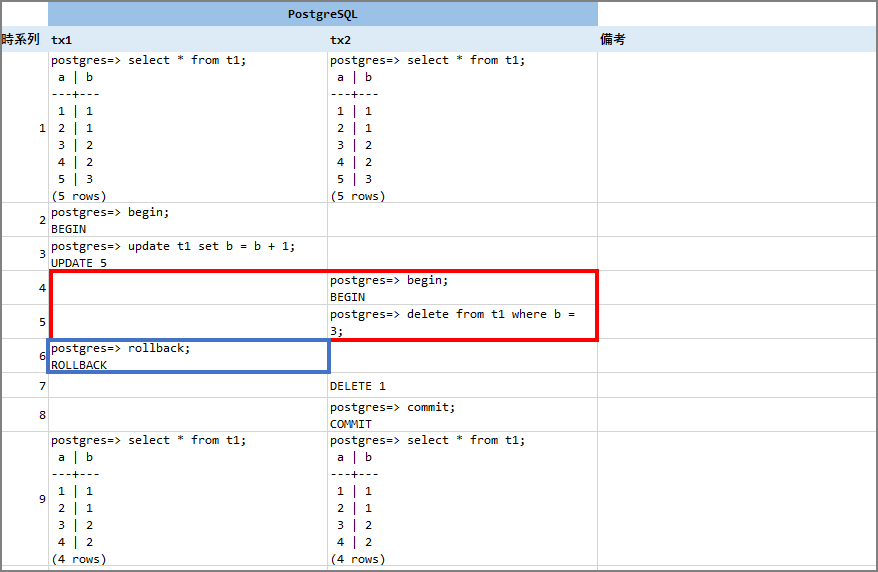Click the update t1 set b cell

click(188, 254)
